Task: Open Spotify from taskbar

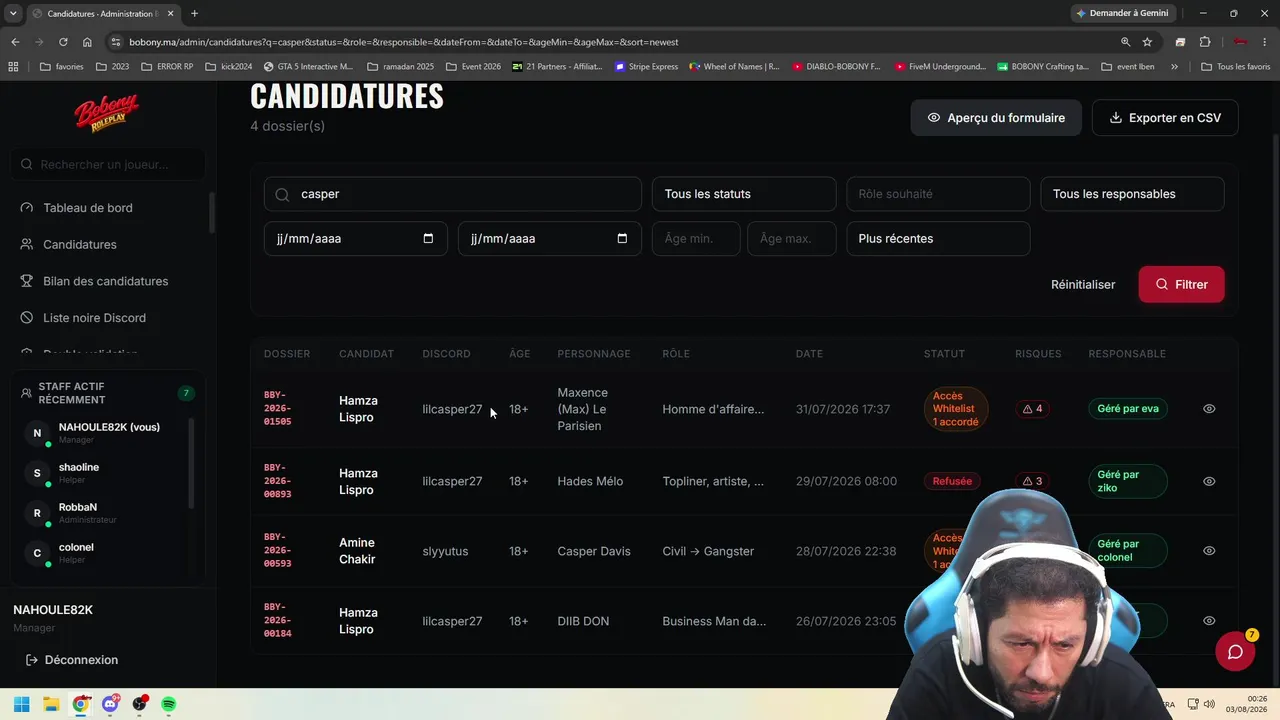Action: click(169, 704)
